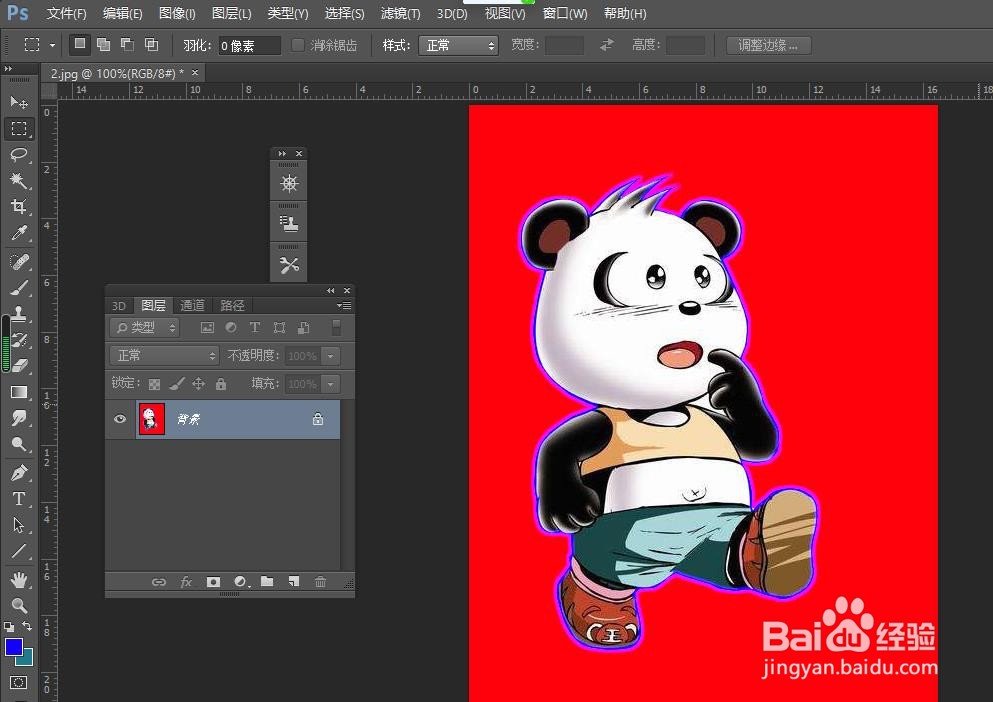
Task: Collapse the Layers panel with double arrows
Action: 331,290
